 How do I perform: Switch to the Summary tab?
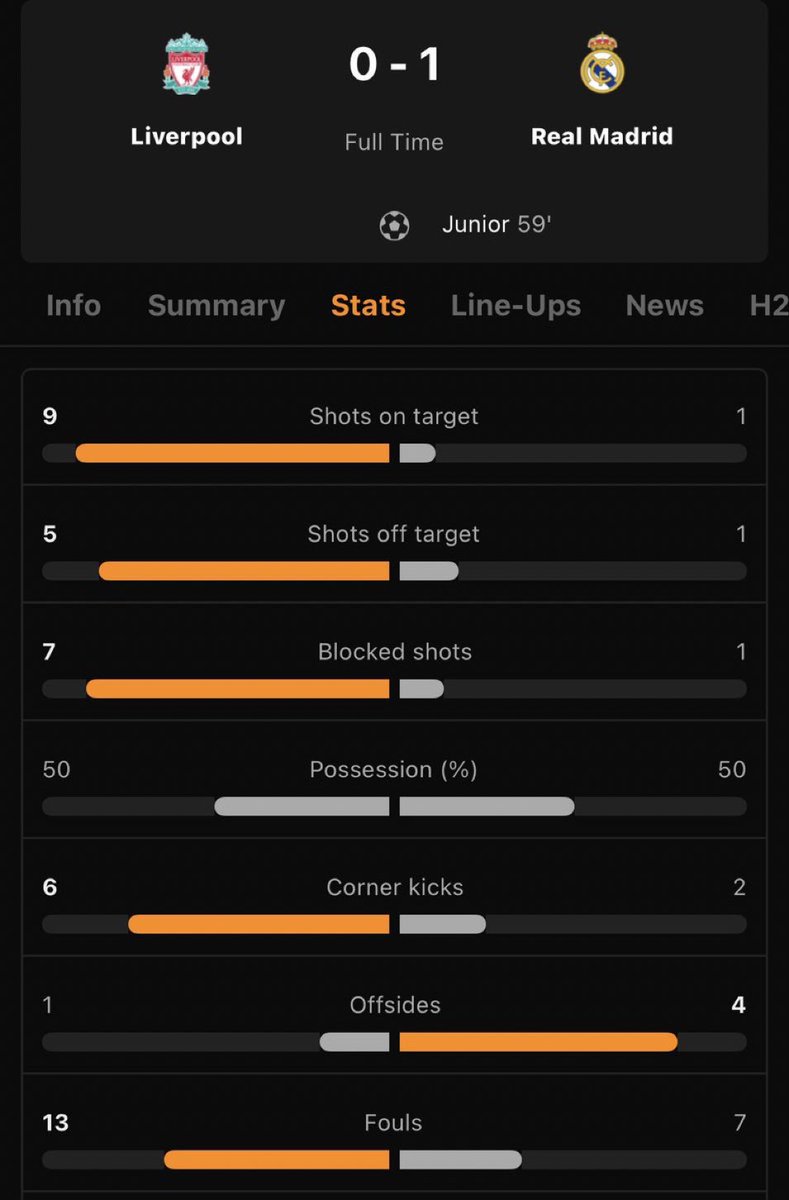point(216,305)
